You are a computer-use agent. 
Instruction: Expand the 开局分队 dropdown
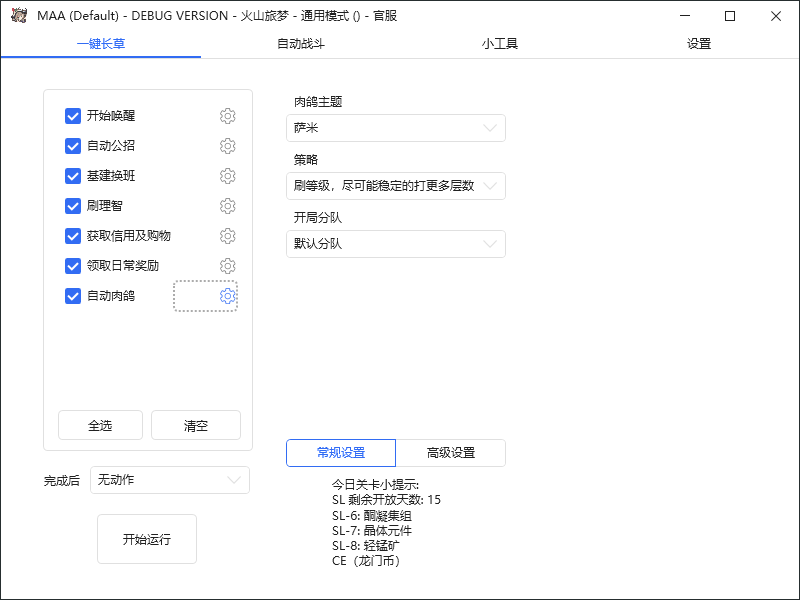click(x=395, y=244)
